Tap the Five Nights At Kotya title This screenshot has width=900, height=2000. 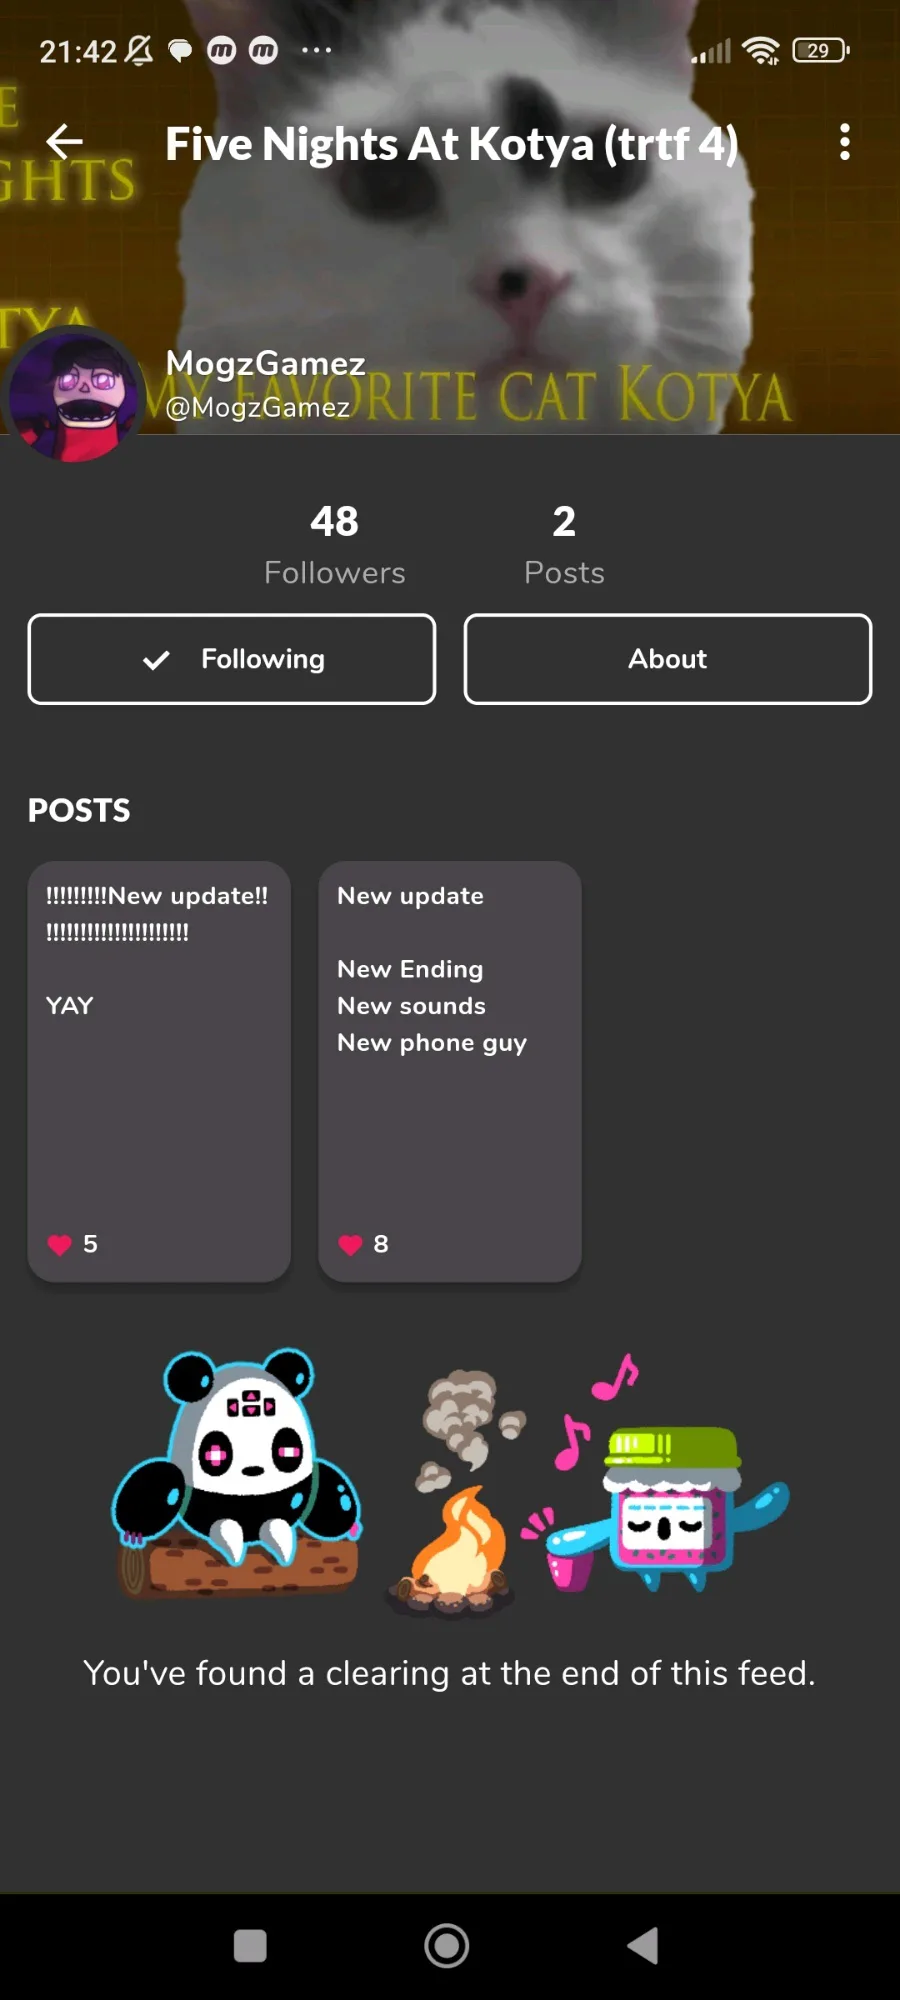452,144
